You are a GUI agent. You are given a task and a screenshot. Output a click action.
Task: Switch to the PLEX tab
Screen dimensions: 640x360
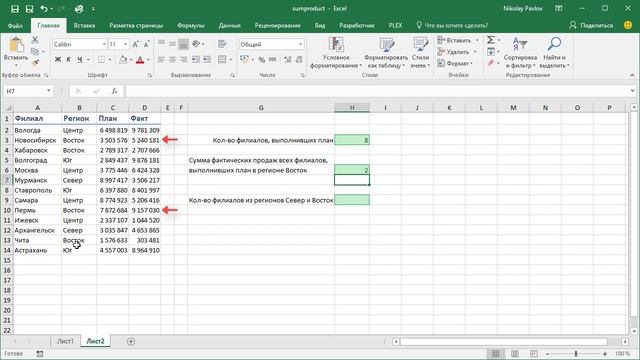pos(395,25)
